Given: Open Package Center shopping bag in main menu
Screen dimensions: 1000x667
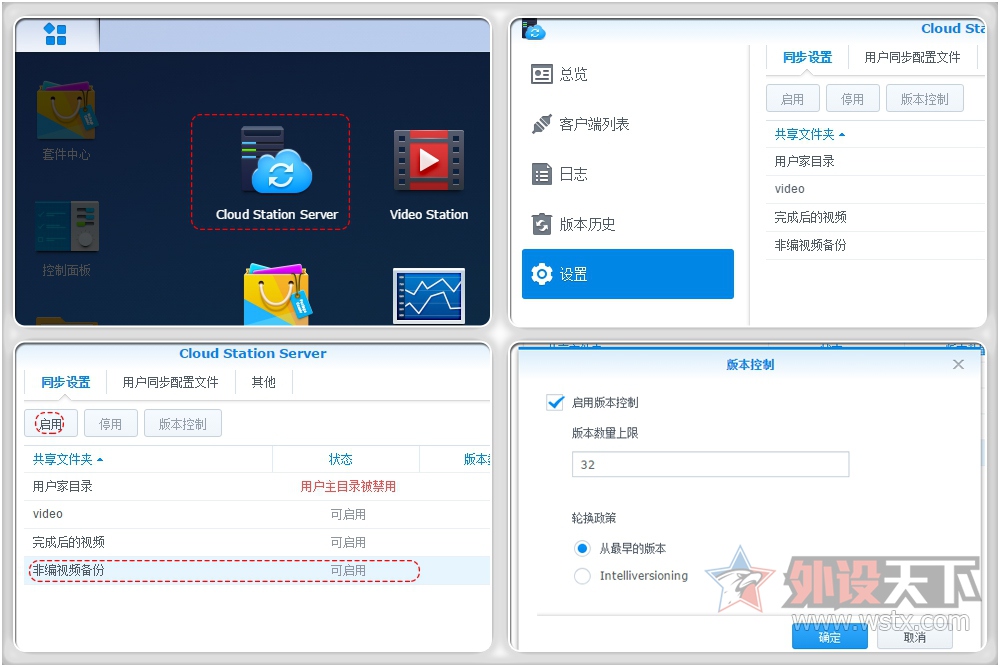Looking at the screenshot, I should coord(277,293).
